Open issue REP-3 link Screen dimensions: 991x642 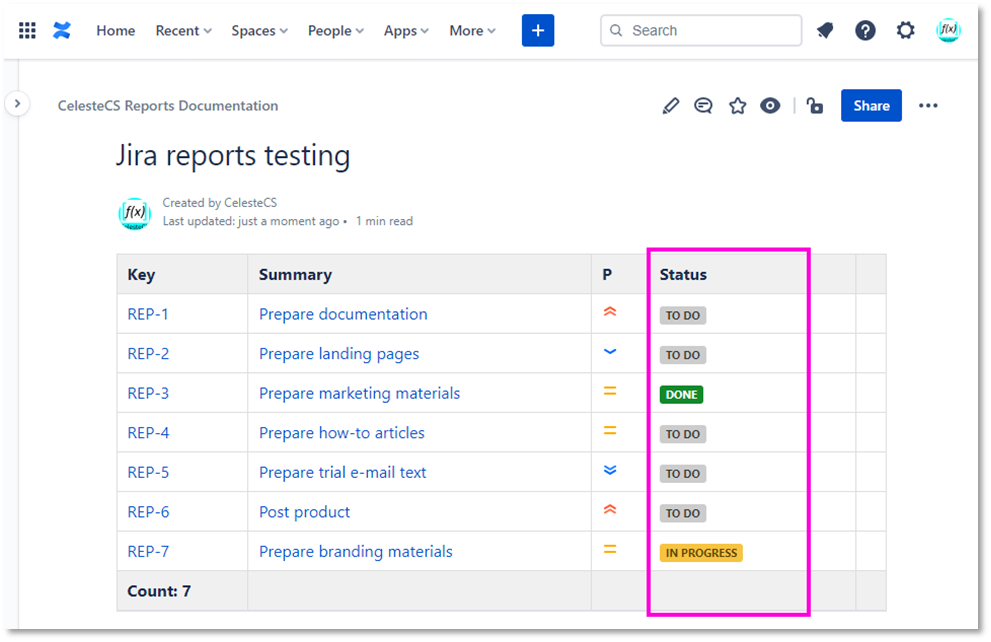149,393
